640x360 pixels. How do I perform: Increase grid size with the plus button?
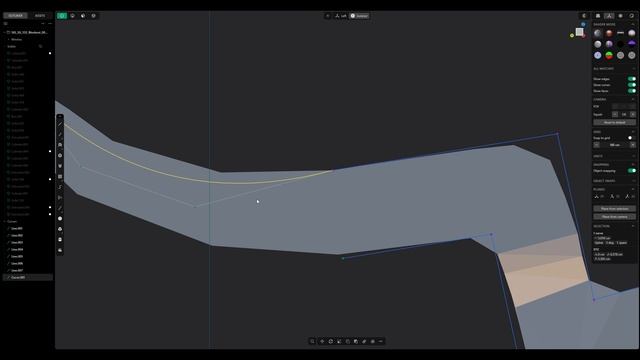(x=633, y=145)
